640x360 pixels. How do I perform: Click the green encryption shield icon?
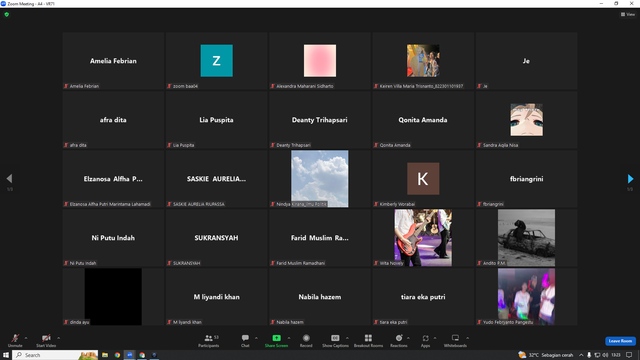[7, 14]
